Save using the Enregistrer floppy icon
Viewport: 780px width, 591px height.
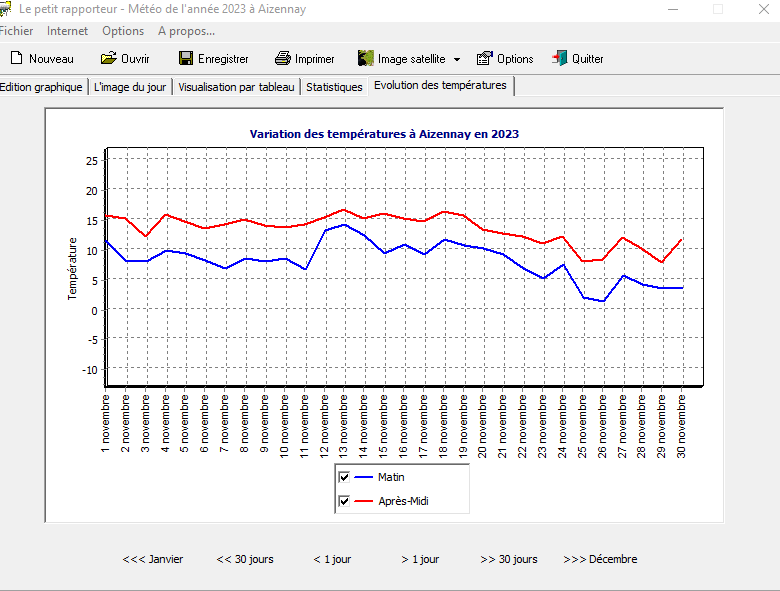[x=186, y=58]
